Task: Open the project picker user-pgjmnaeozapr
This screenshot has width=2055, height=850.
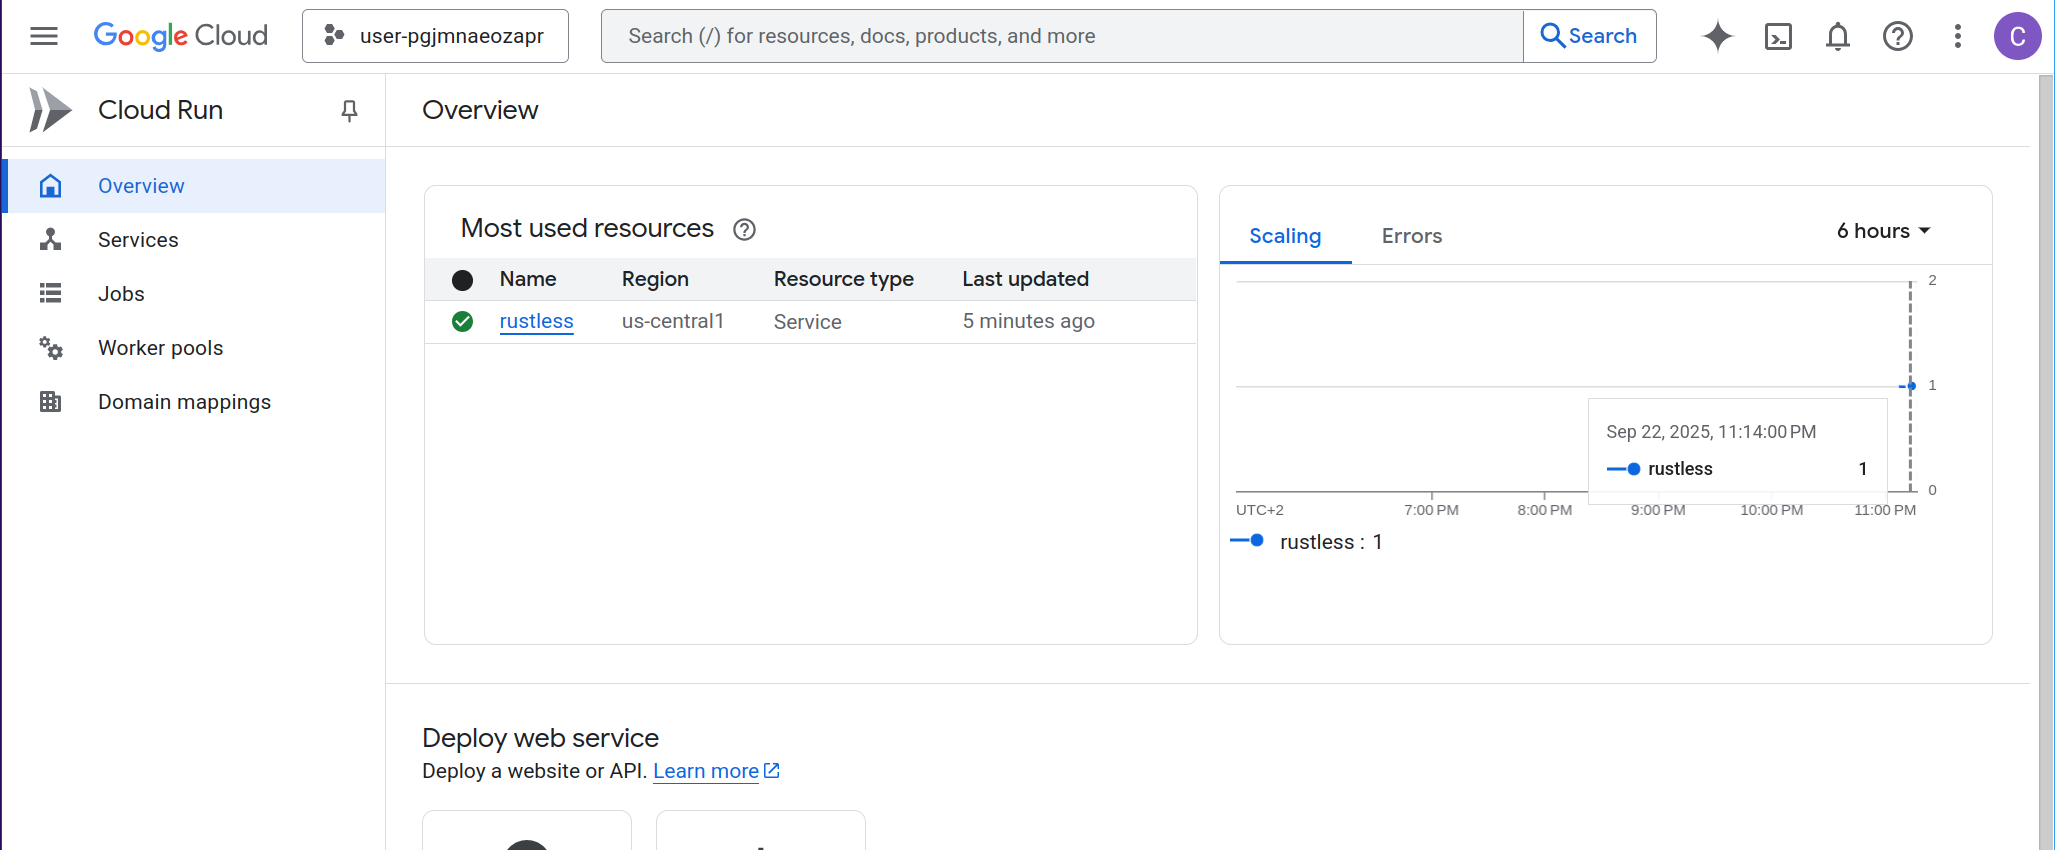Action: click(435, 36)
